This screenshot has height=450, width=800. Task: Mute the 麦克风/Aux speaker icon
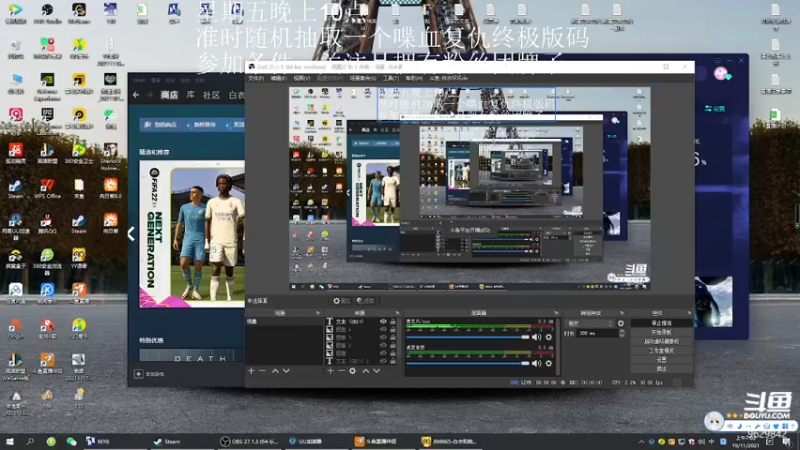[x=536, y=337]
